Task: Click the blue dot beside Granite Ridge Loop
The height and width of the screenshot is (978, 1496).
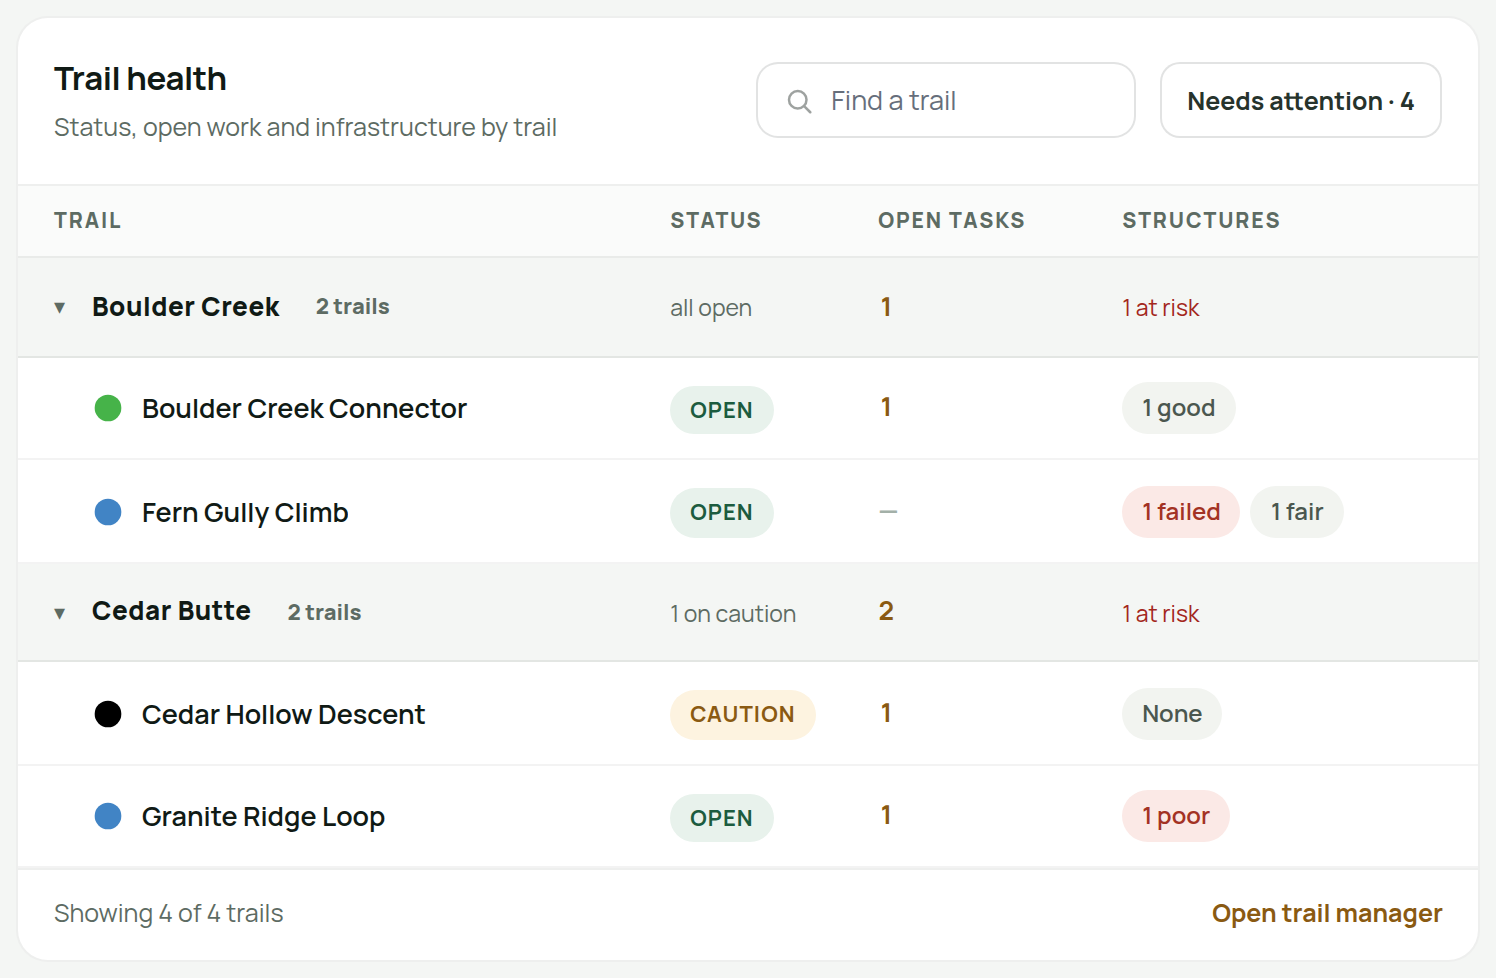Action: pos(108,816)
